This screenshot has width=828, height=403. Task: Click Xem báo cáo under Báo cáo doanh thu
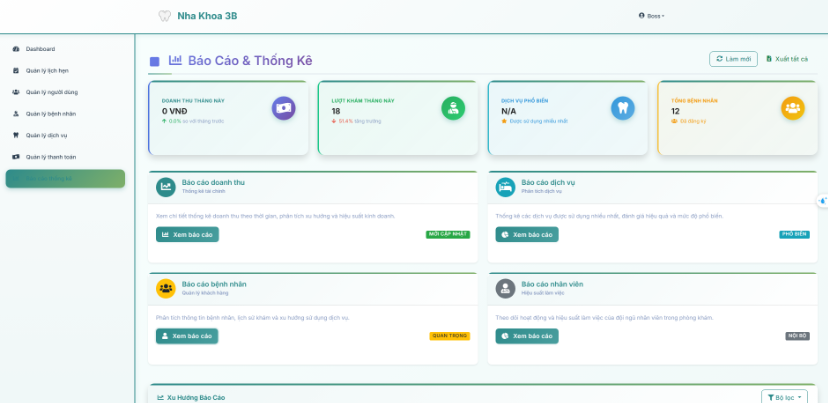pos(187,235)
